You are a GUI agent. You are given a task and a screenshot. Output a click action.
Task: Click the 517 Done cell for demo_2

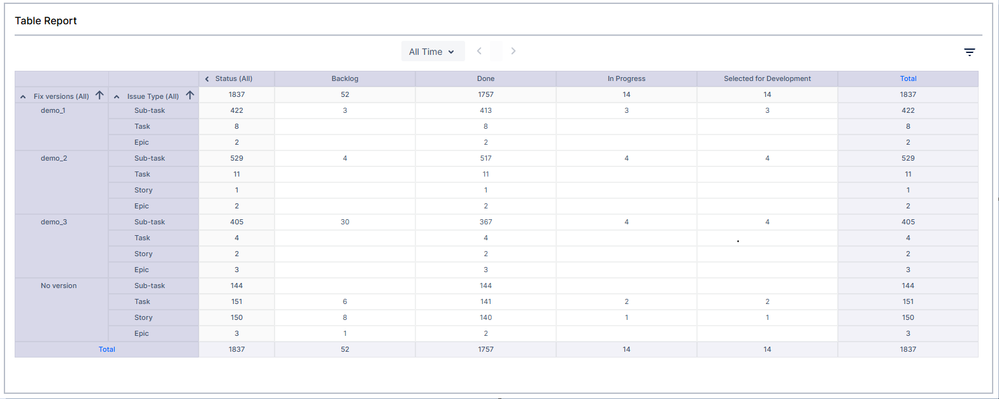[x=485, y=158]
